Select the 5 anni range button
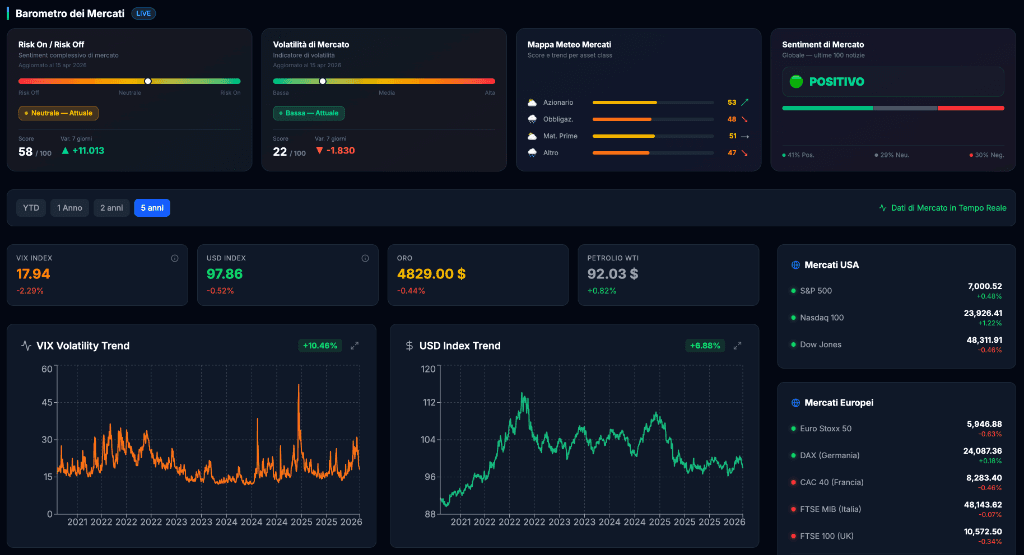Image resolution: width=1024 pixels, height=555 pixels. [x=152, y=208]
